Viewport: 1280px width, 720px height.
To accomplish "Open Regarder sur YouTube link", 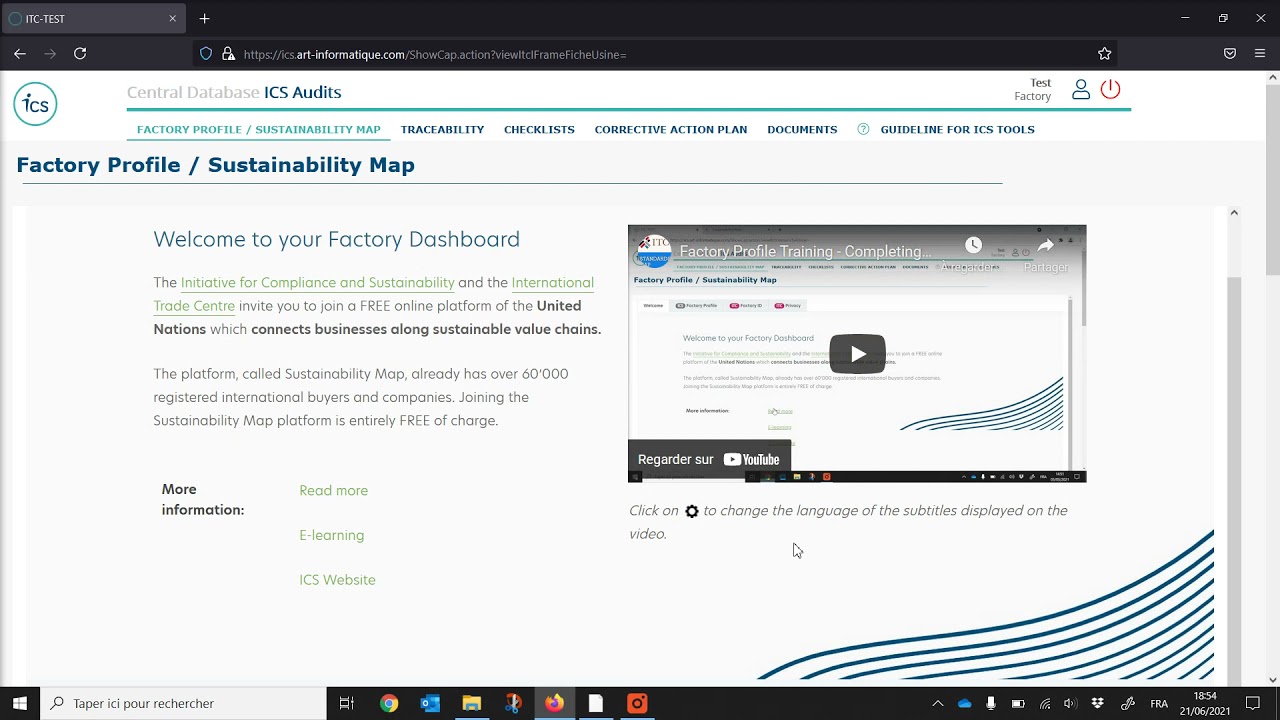I will click(709, 459).
